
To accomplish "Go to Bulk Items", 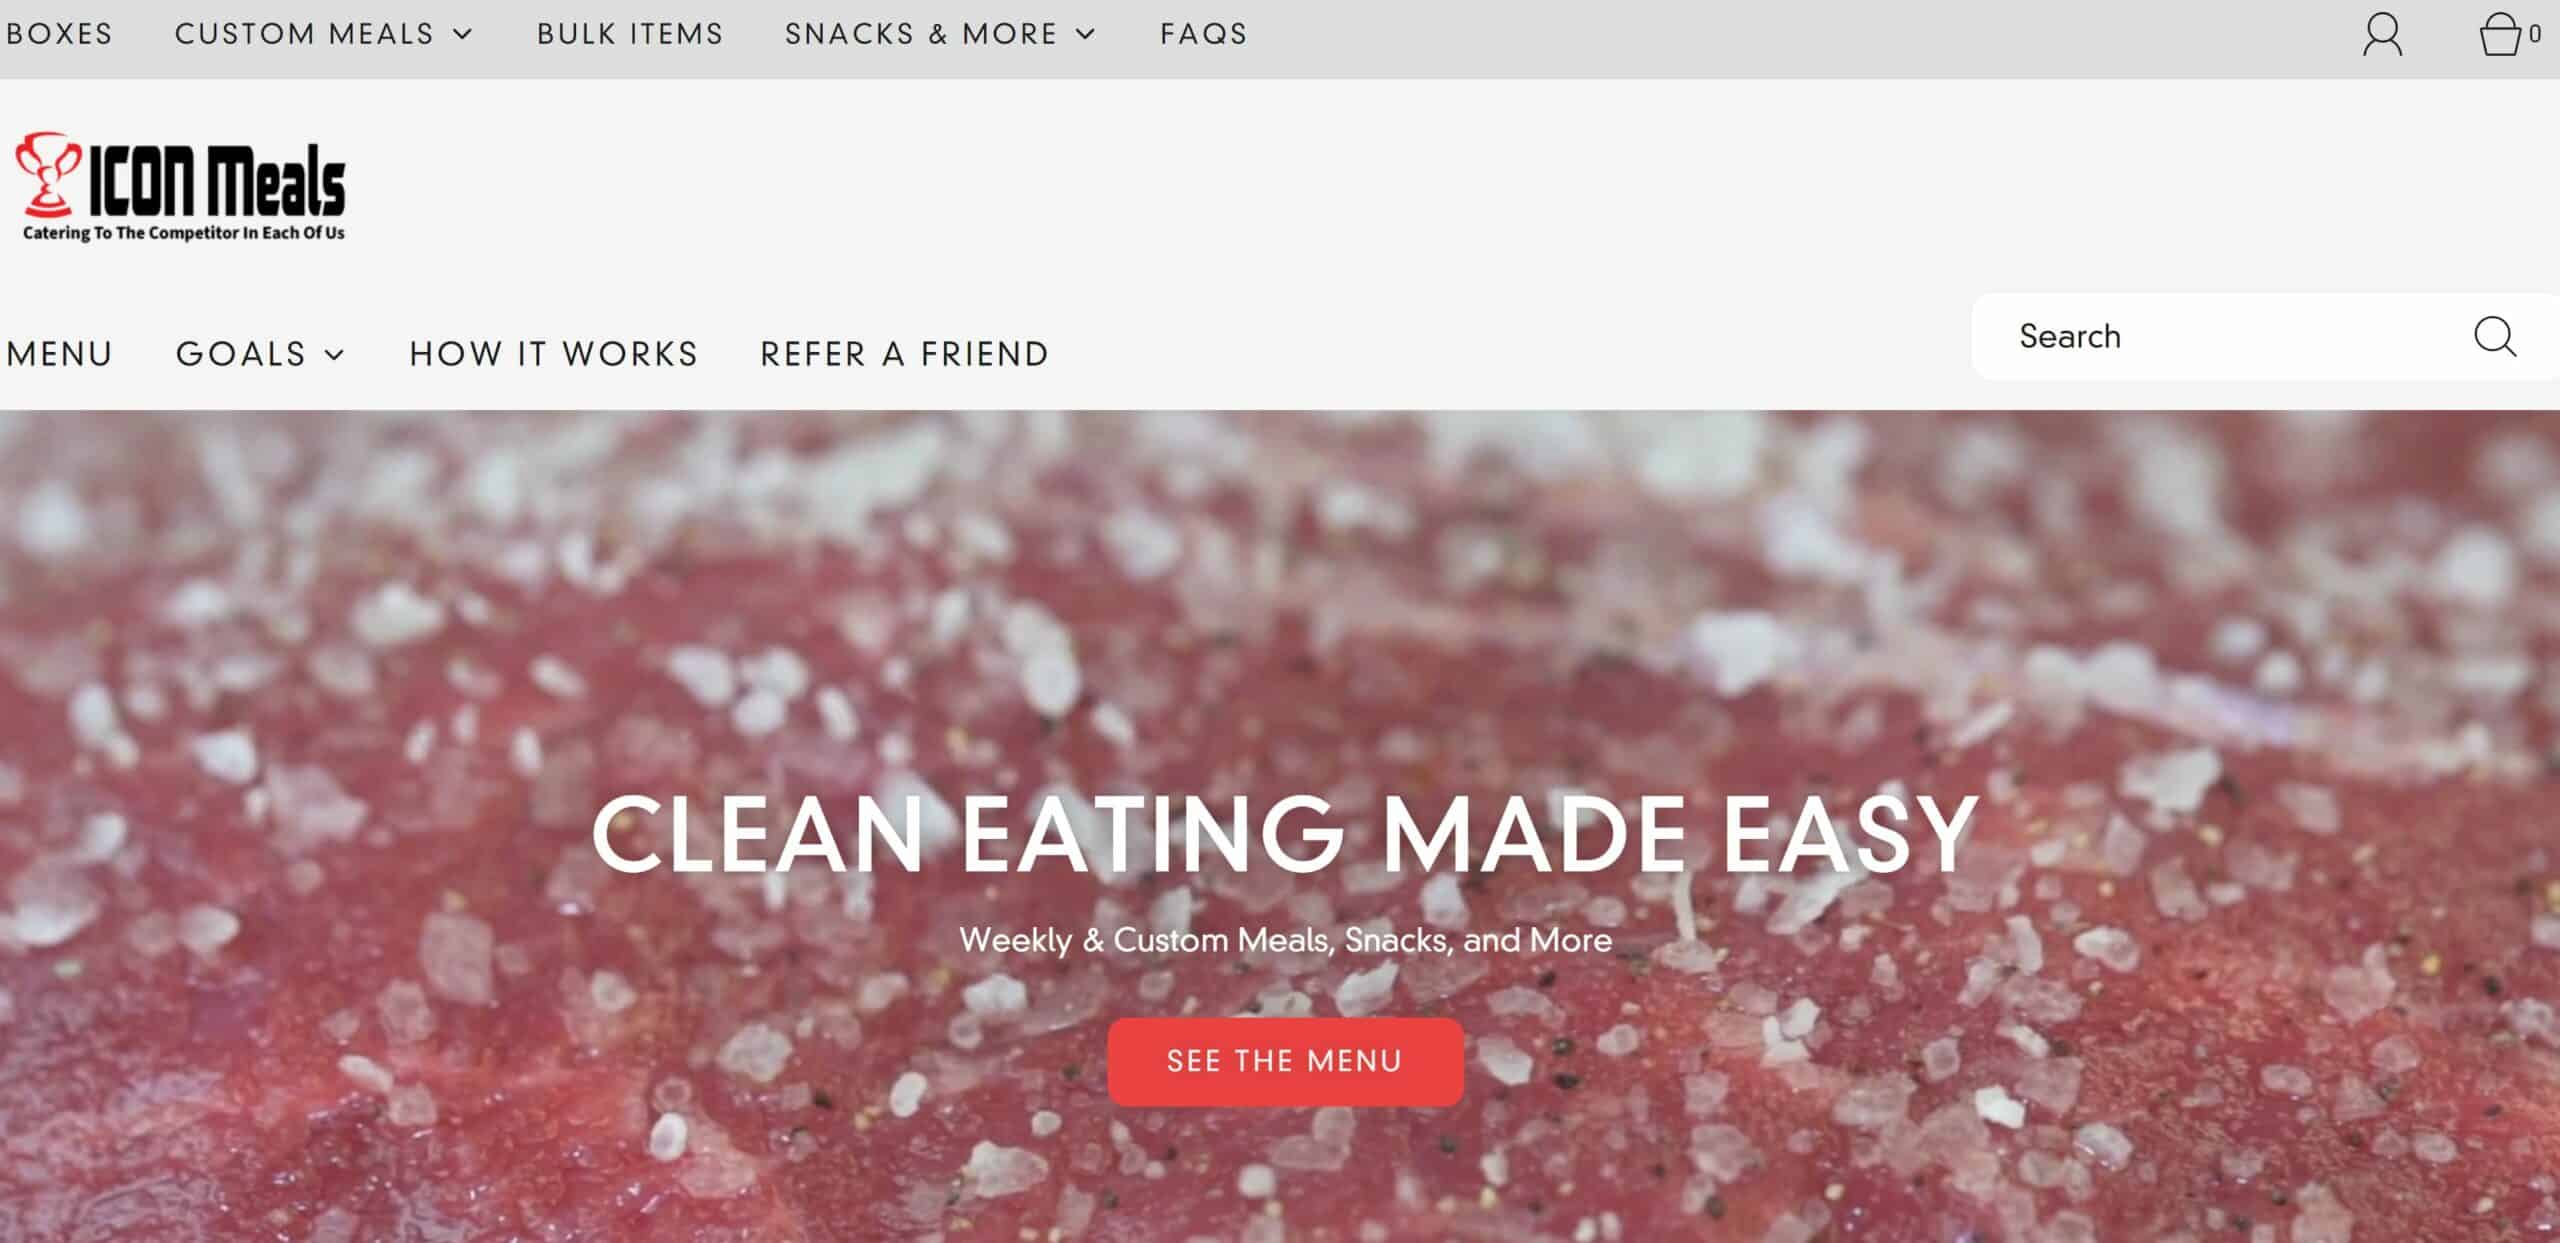I will [630, 34].
